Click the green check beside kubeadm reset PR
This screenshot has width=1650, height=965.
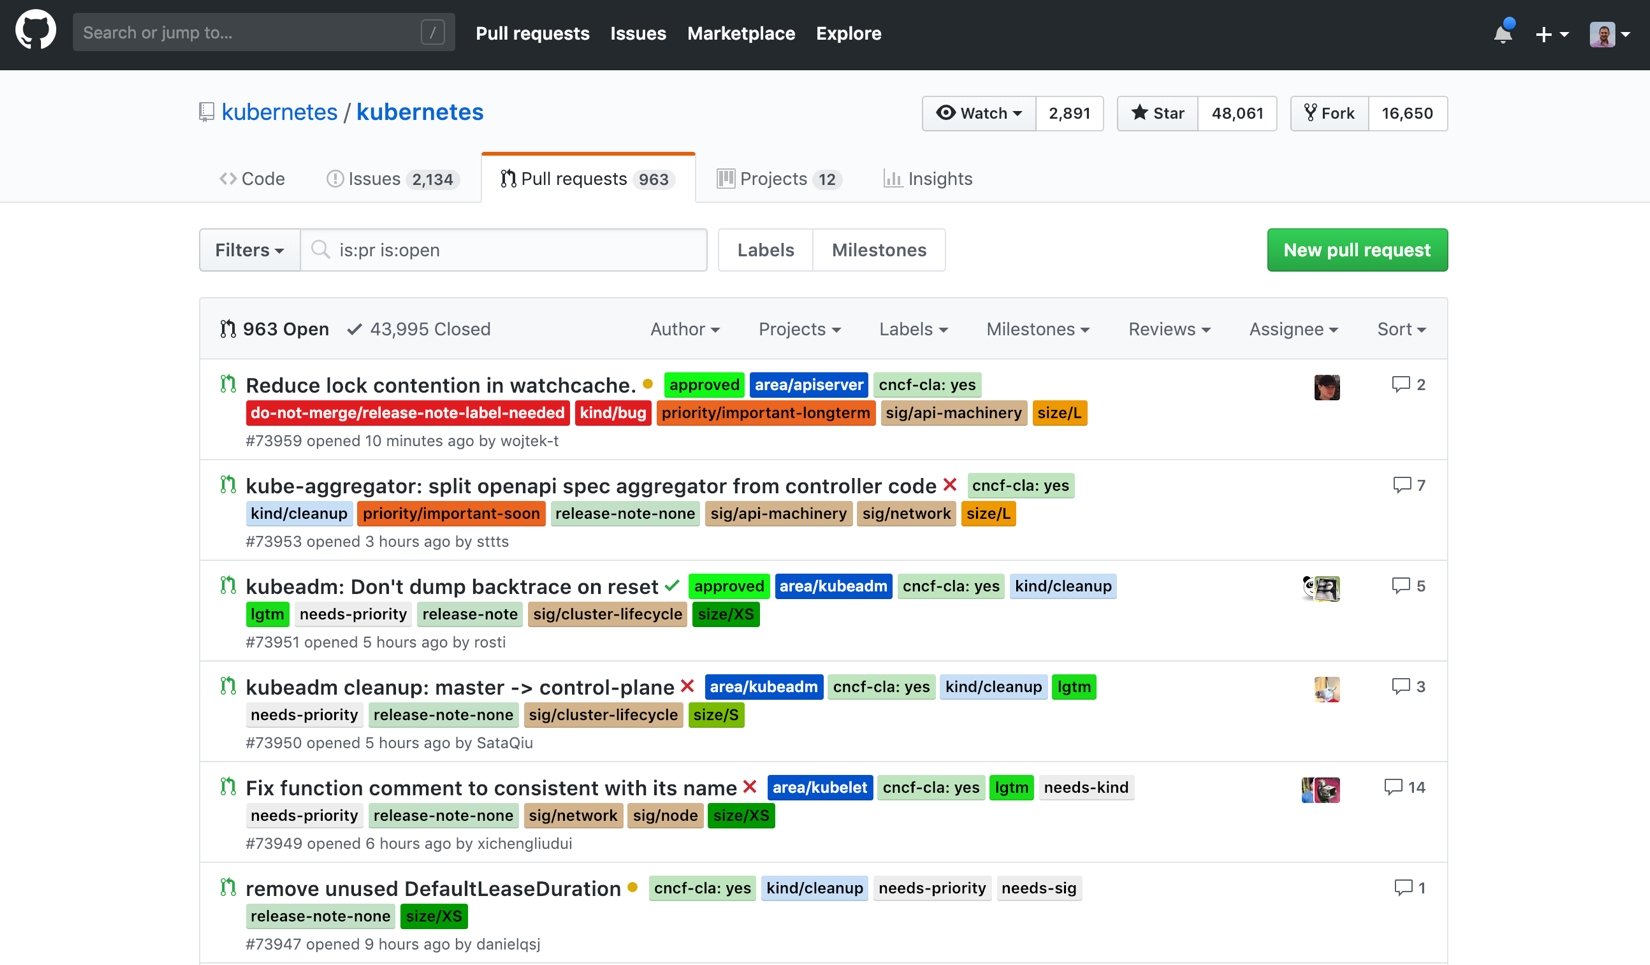click(671, 586)
